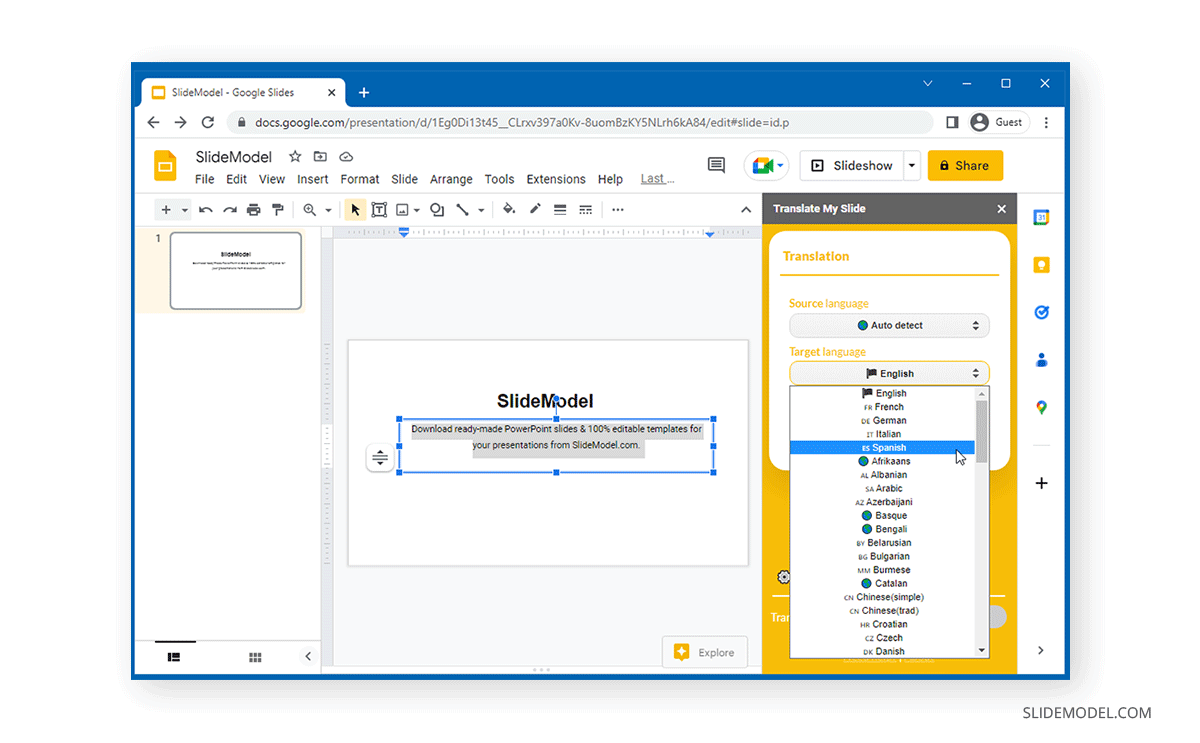1200x743 pixels.
Task: Open the new slide layout dropdown arrow
Action: pyautogui.click(x=185, y=210)
